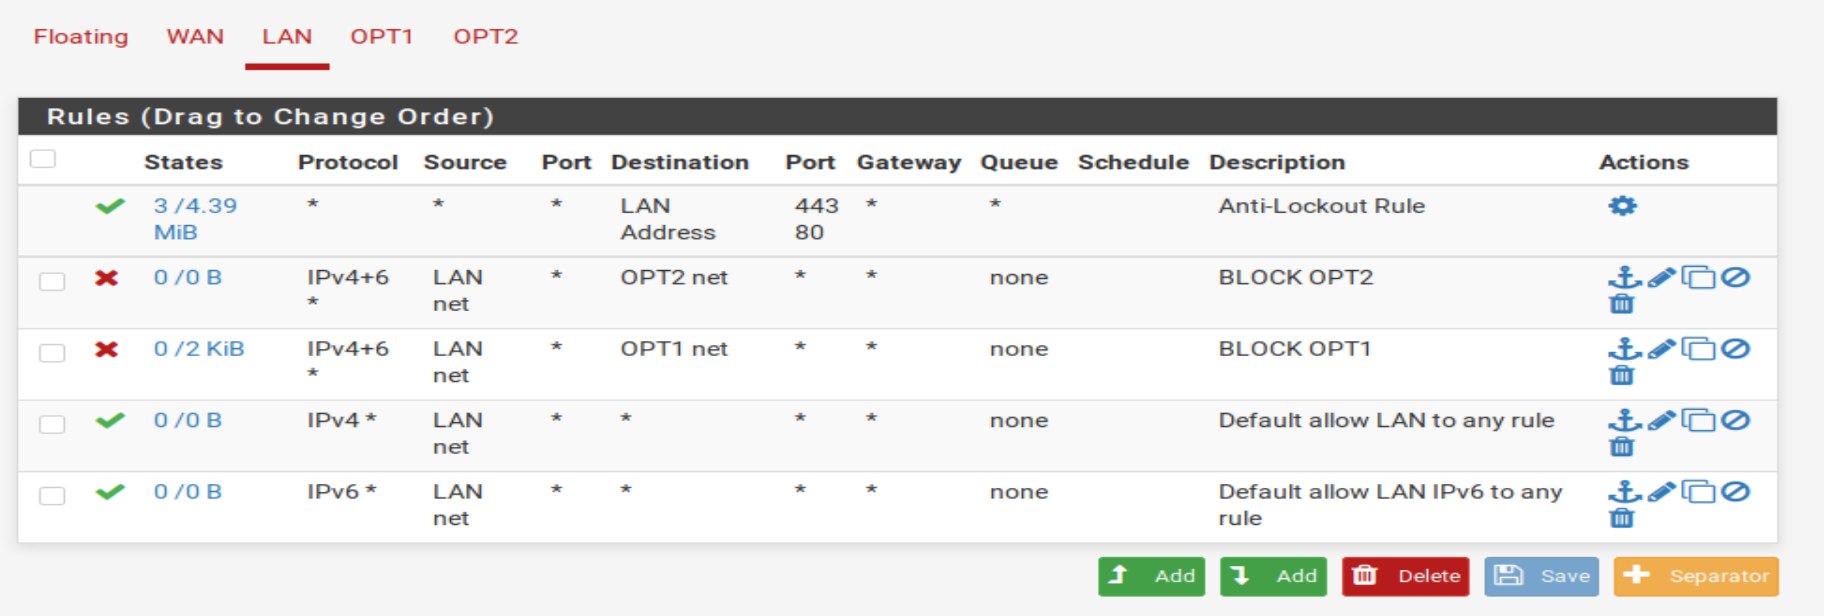Check the BLOCK OPT2 rule checkbox
Image resolution: width=1824 pixels, height=616 pixels.
pos(52,281)
